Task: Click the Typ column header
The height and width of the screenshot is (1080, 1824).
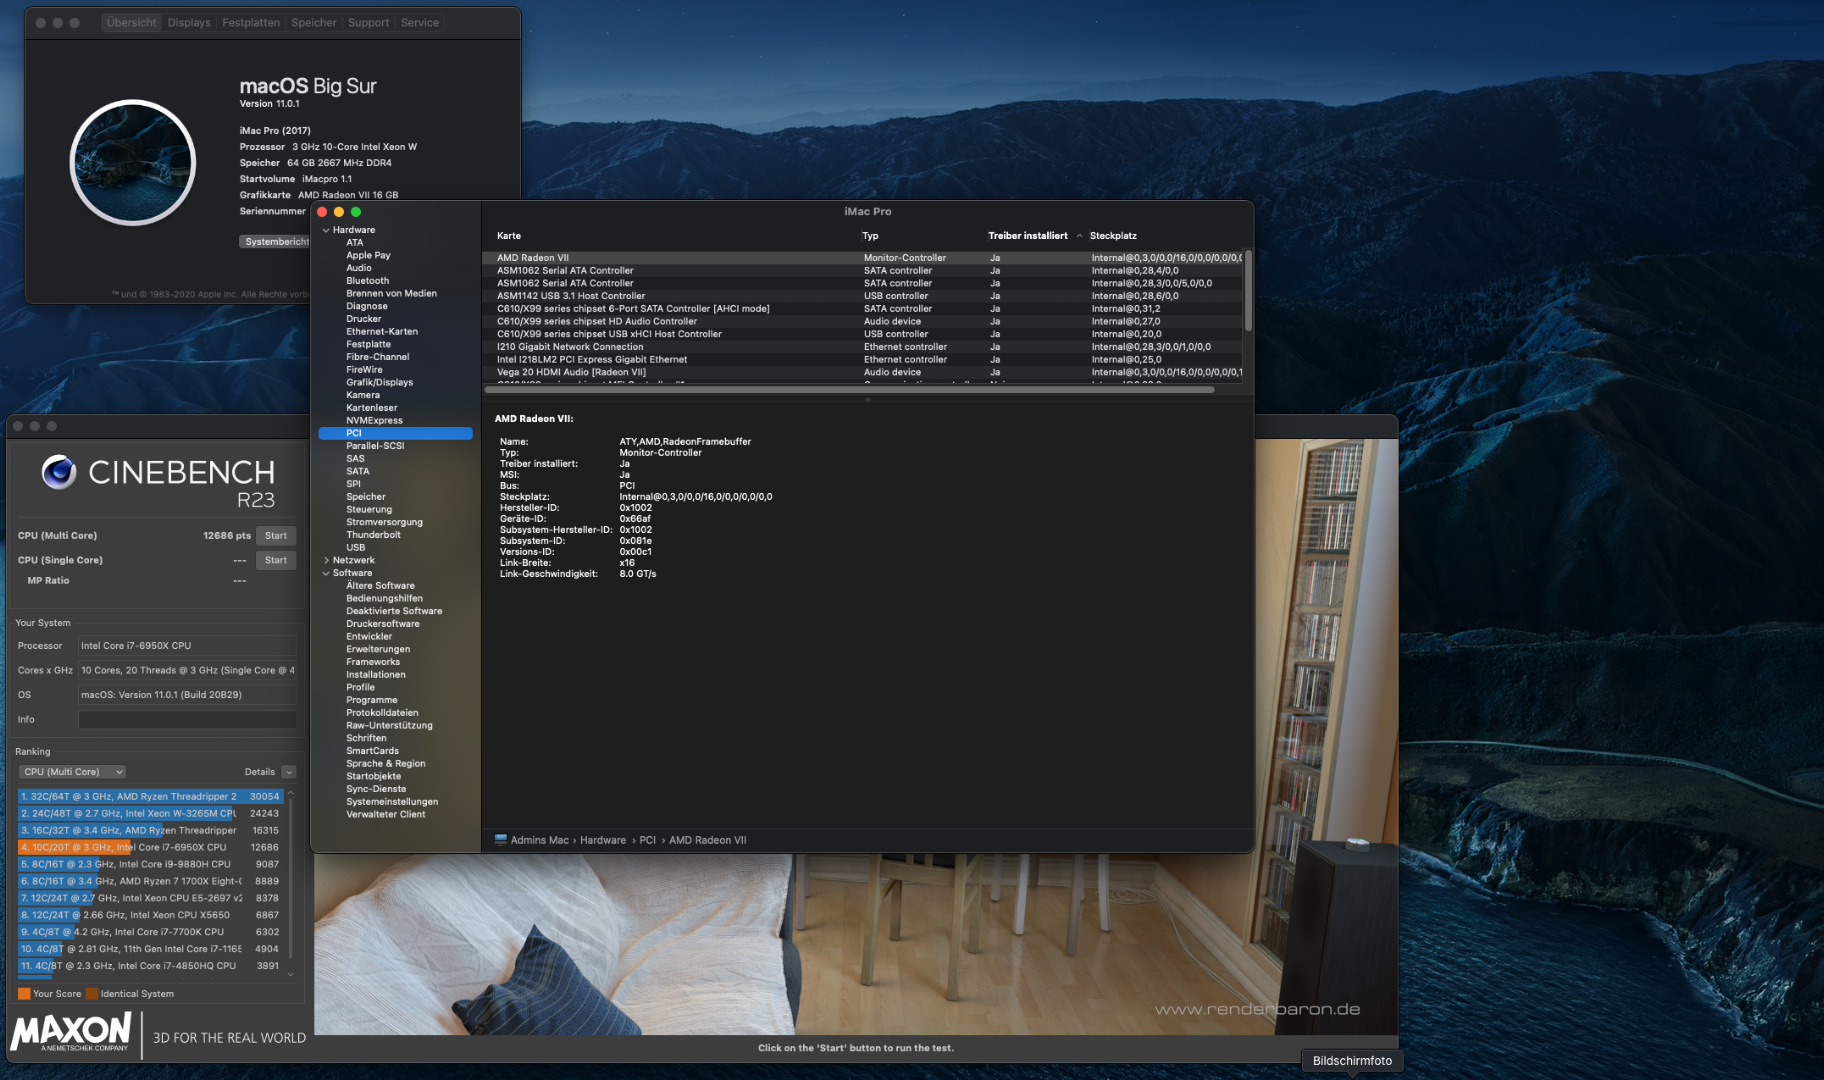Action: 870,236
